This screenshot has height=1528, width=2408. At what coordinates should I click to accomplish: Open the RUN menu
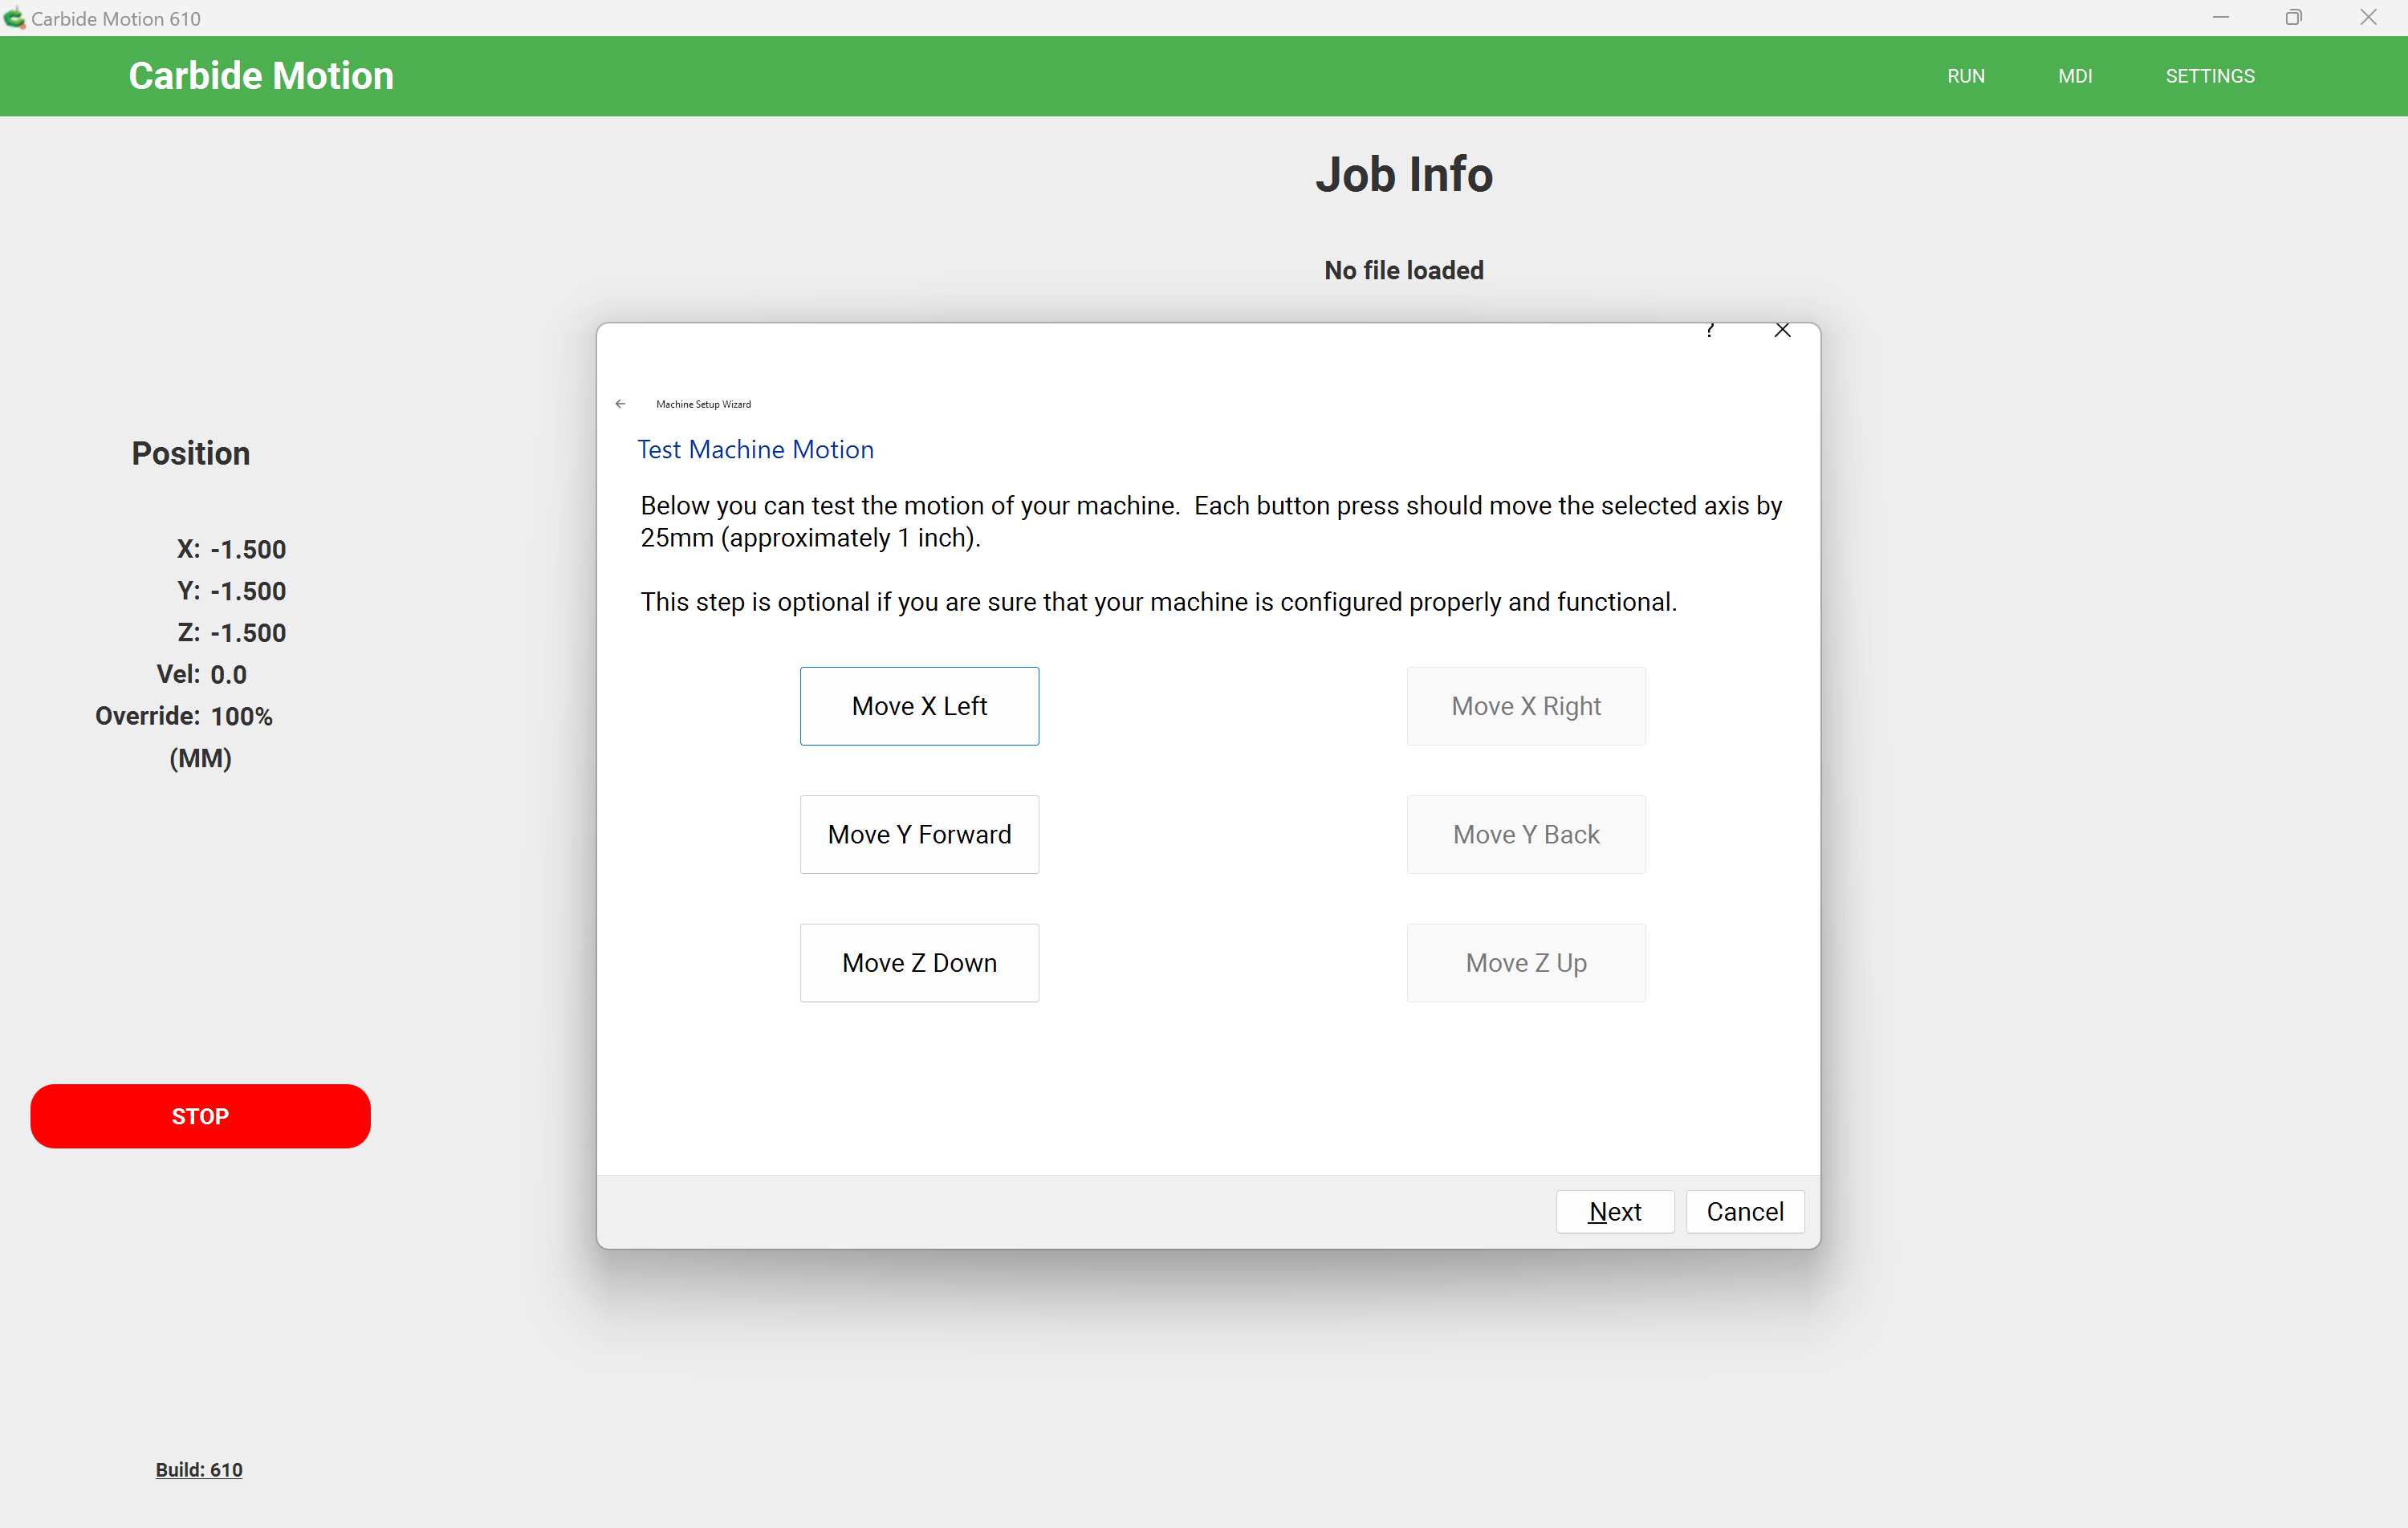(1965, 76)
